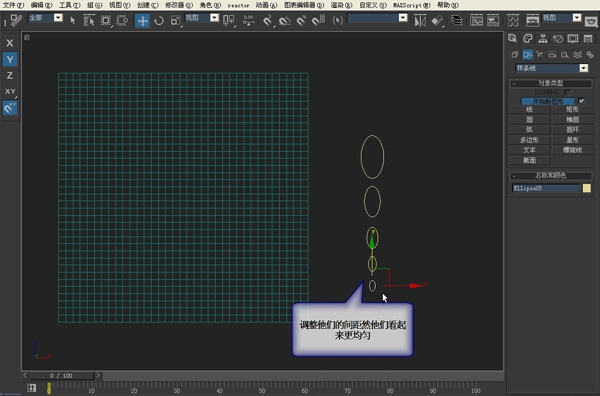Switch to the Helpers category icon
Image resolution: width=600 pixels, height=396 pixels.
coord(565,55)
